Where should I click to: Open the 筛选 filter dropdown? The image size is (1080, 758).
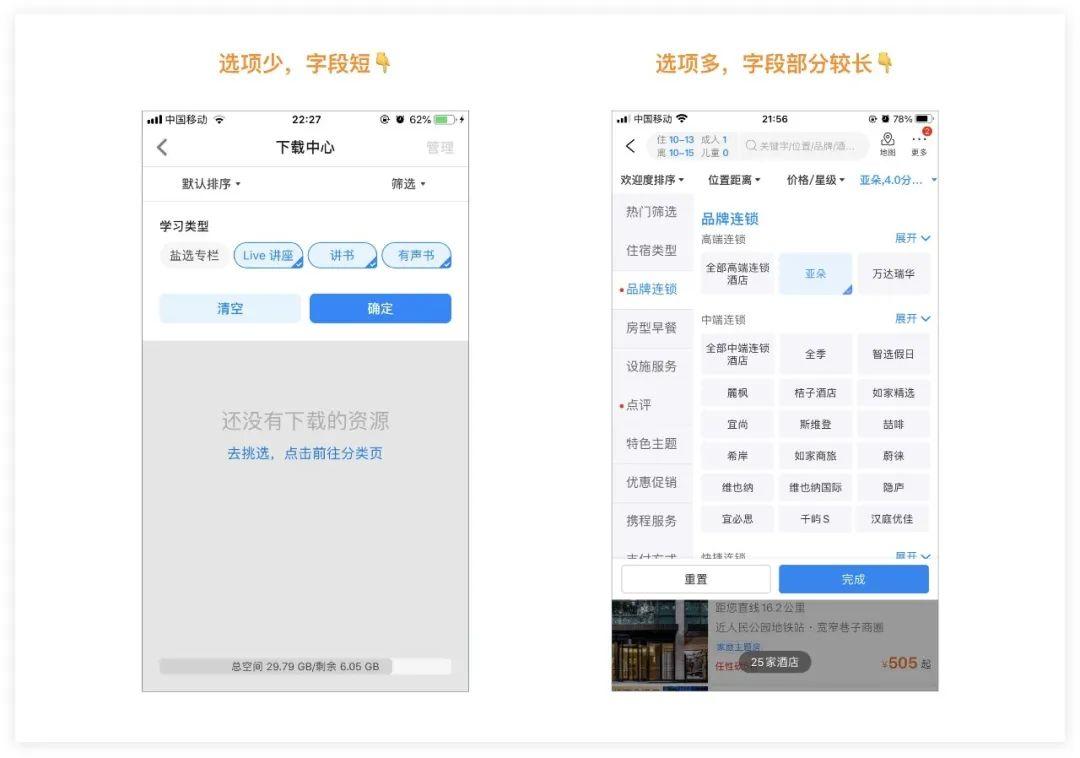pos(408,184)
